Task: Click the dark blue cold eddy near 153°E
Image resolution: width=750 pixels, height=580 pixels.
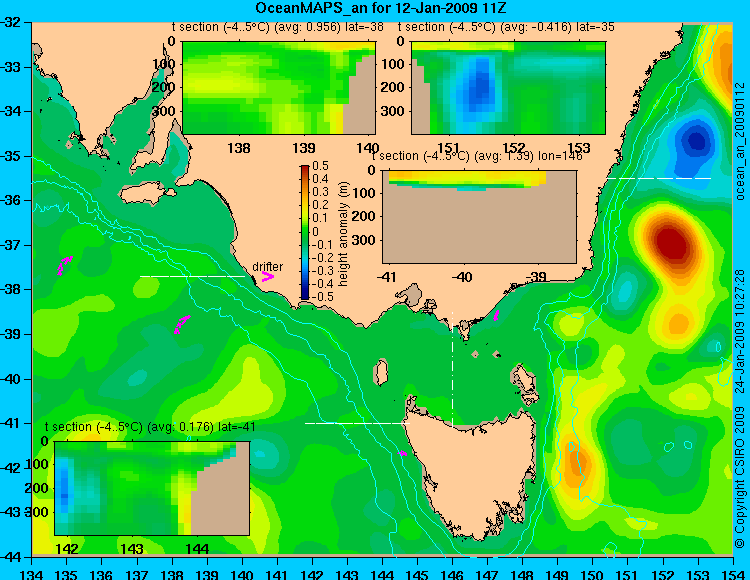Action: click(696, 142)
